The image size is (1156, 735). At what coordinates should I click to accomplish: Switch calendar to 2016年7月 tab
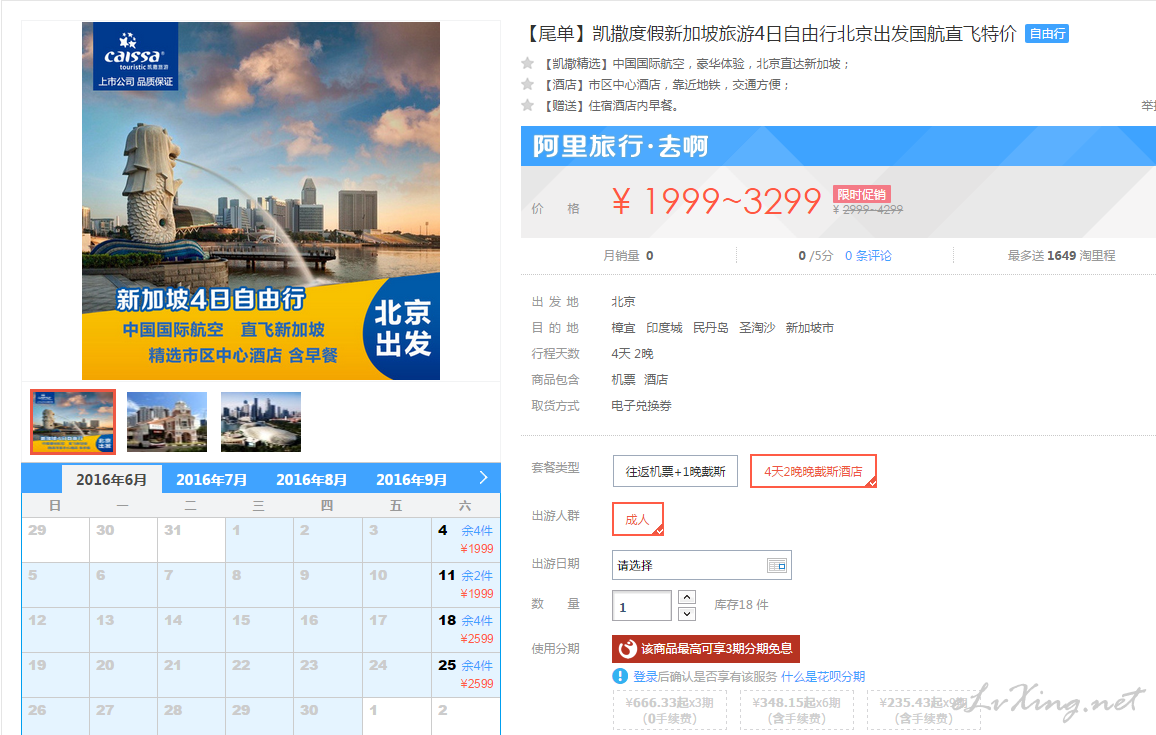(212, 479)
